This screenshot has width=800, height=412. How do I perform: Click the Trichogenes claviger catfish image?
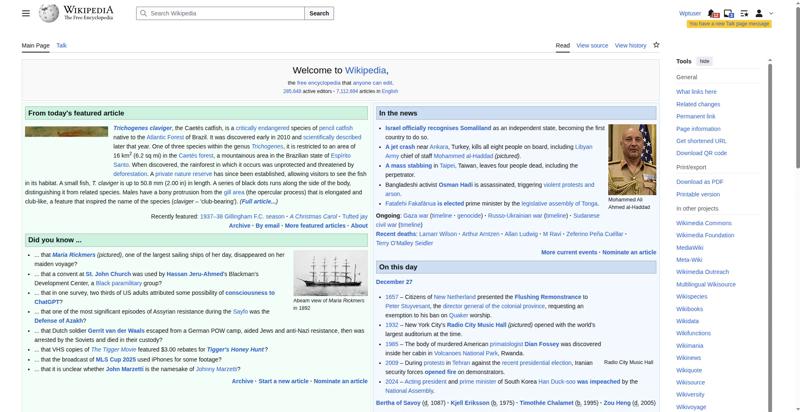[68, 130]
